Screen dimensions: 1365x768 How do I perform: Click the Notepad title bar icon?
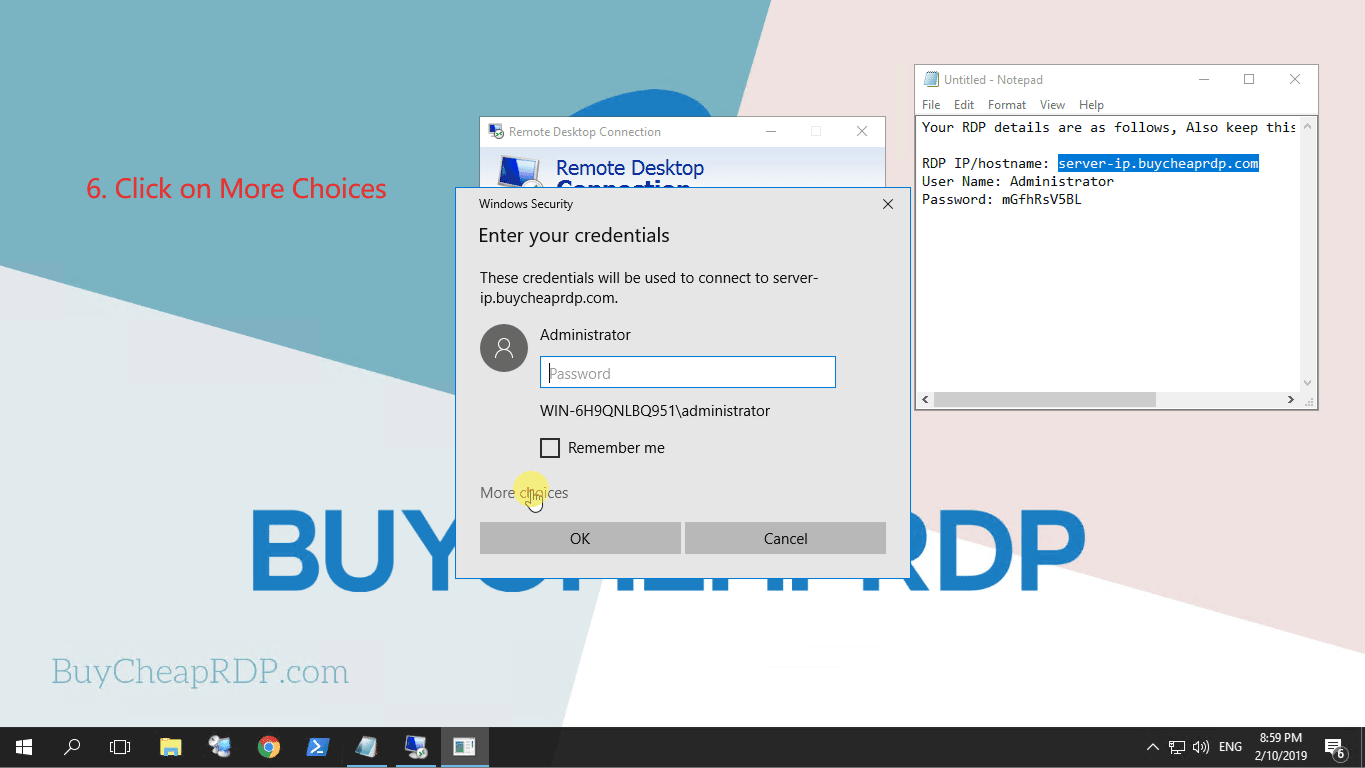[x=931, y=80]
